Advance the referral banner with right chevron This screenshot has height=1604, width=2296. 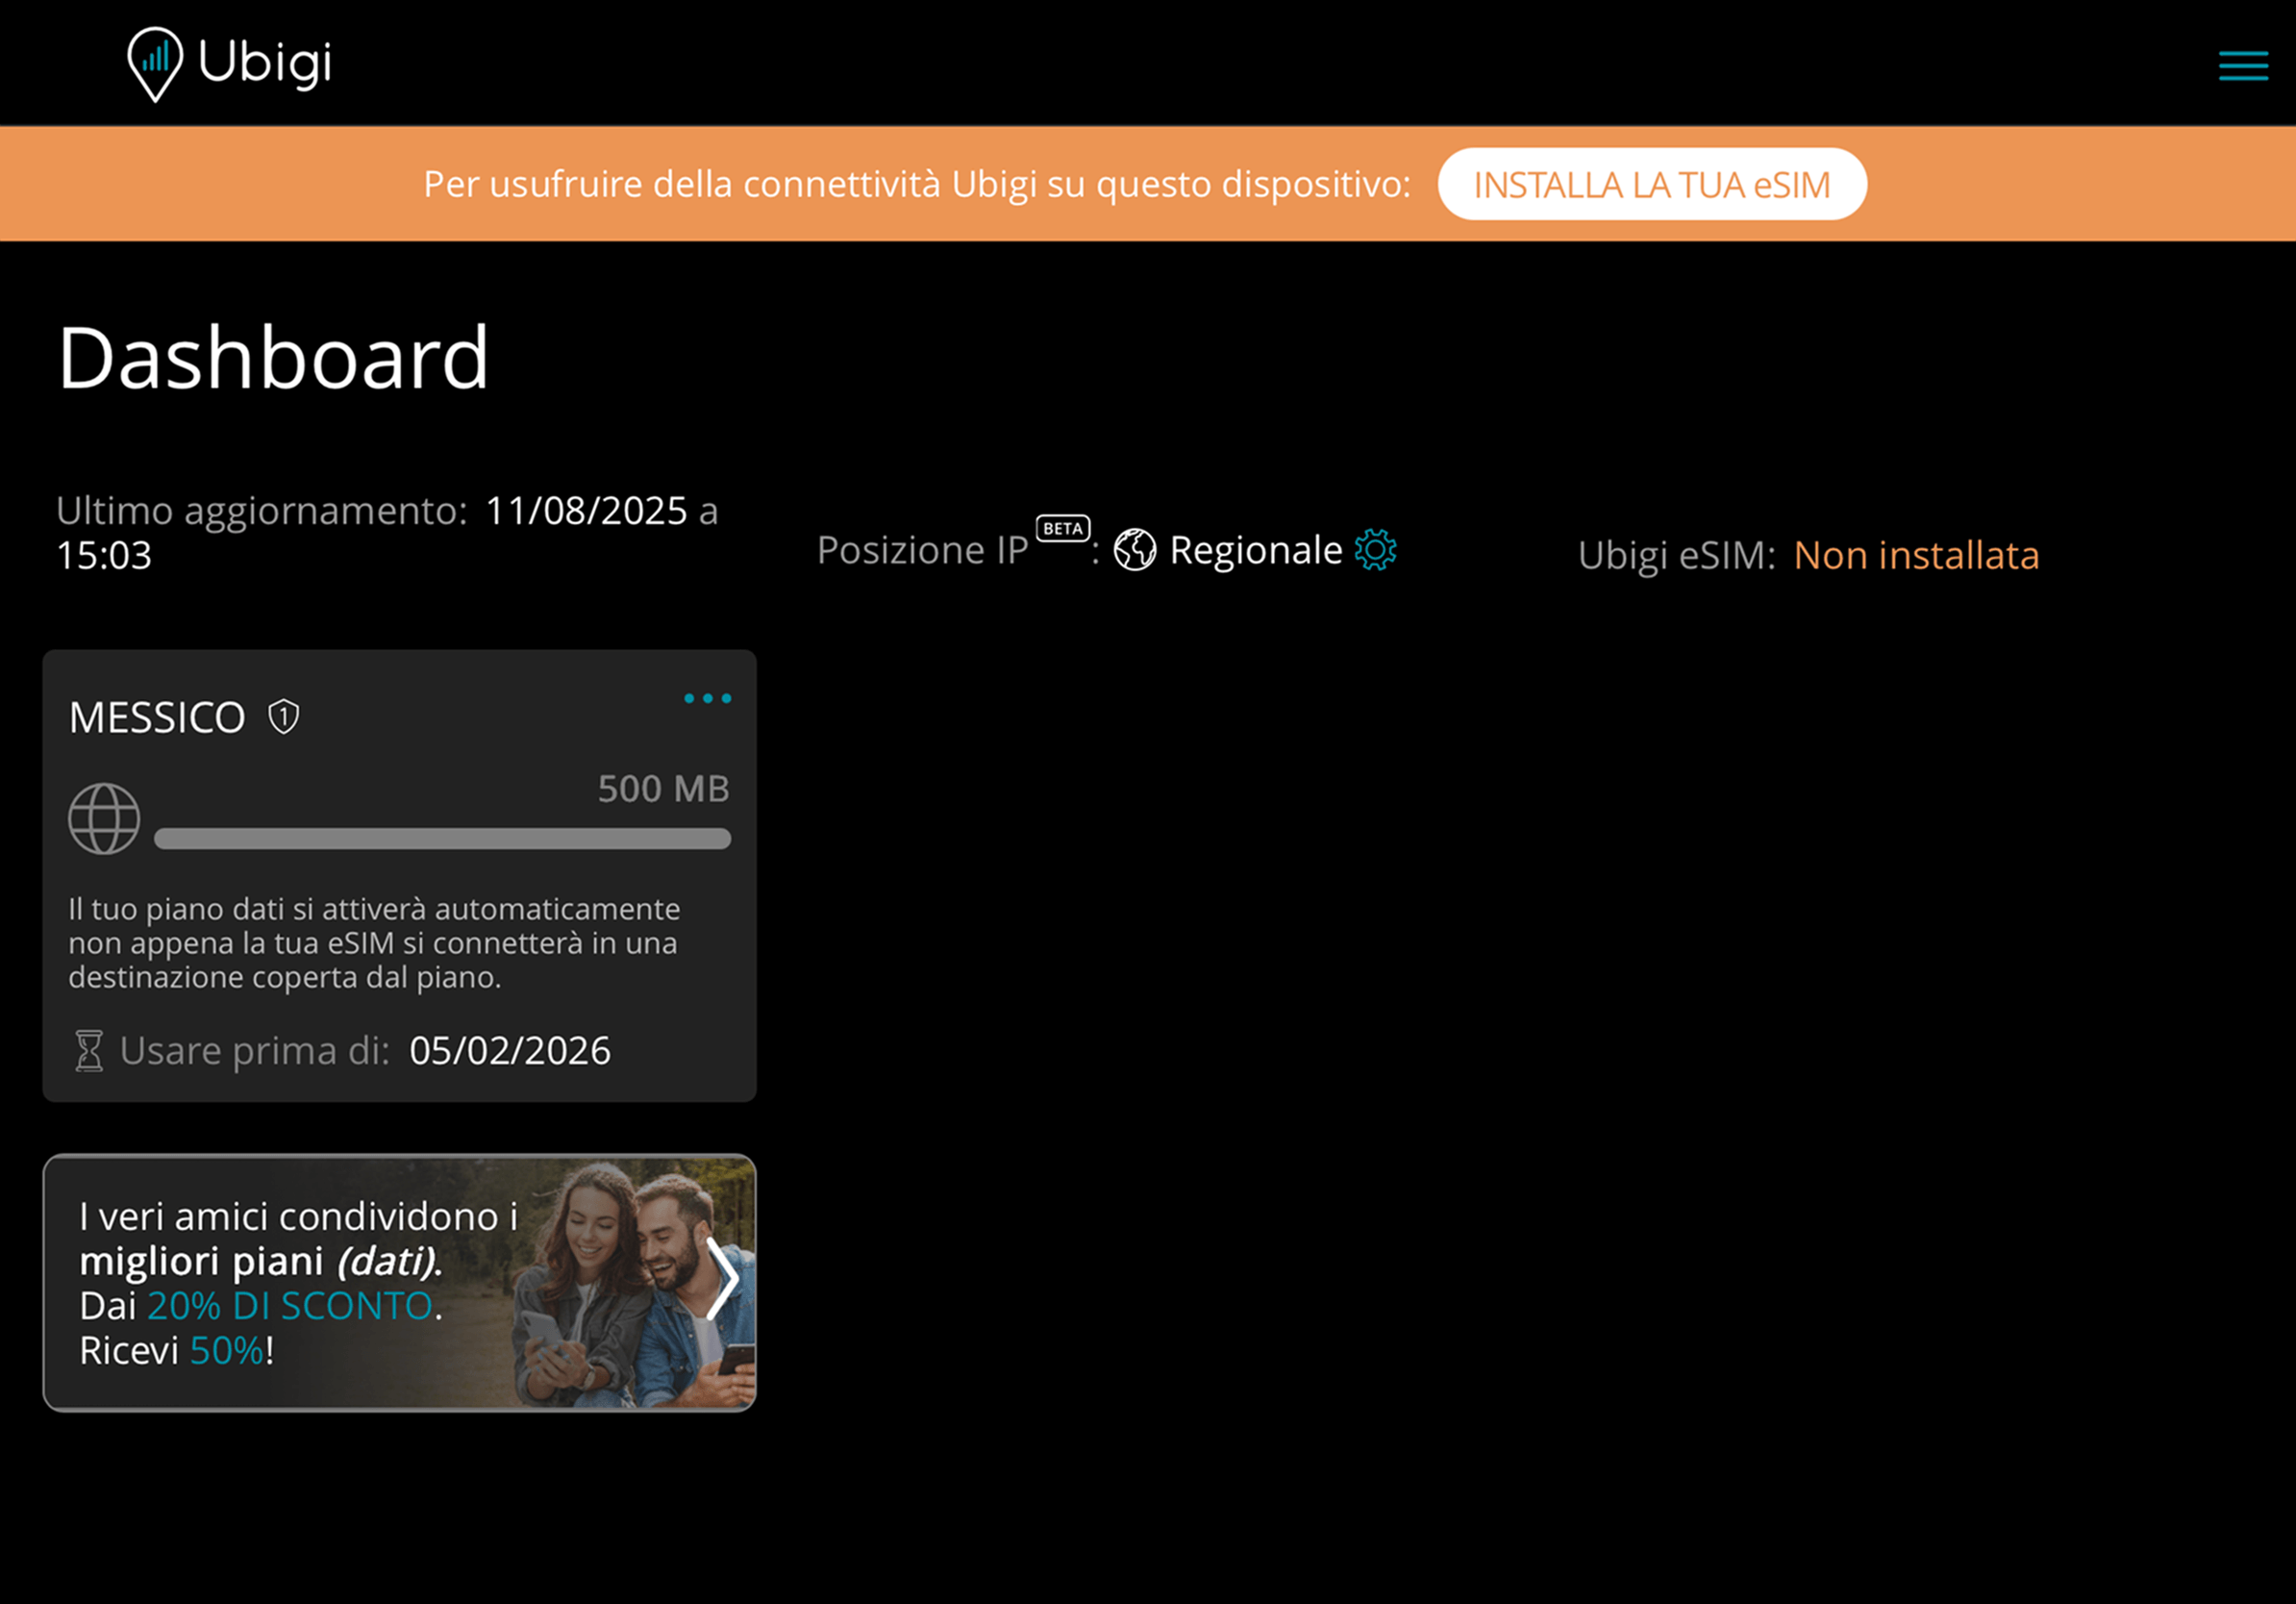click(x=722, y=1279)
